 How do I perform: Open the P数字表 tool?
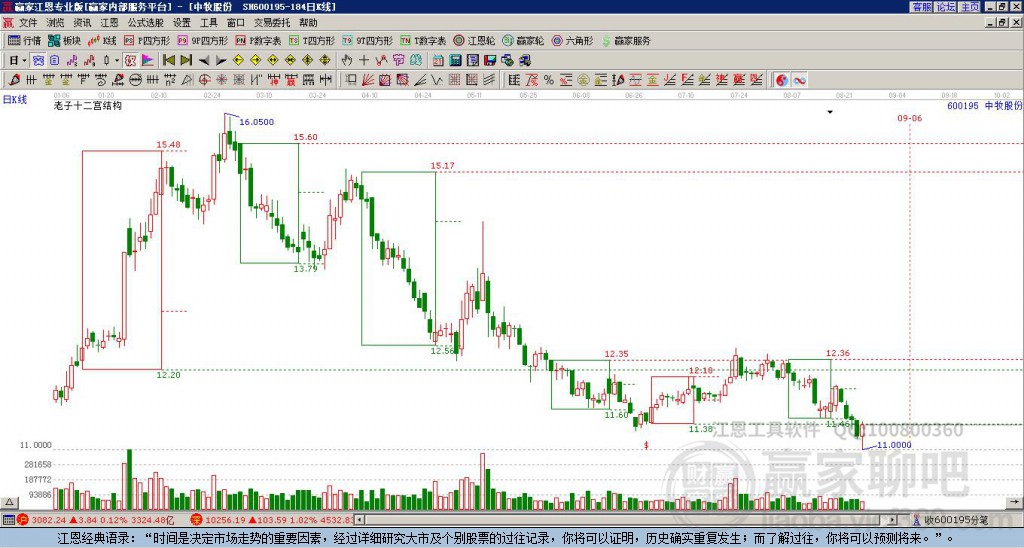pos(258,40)
